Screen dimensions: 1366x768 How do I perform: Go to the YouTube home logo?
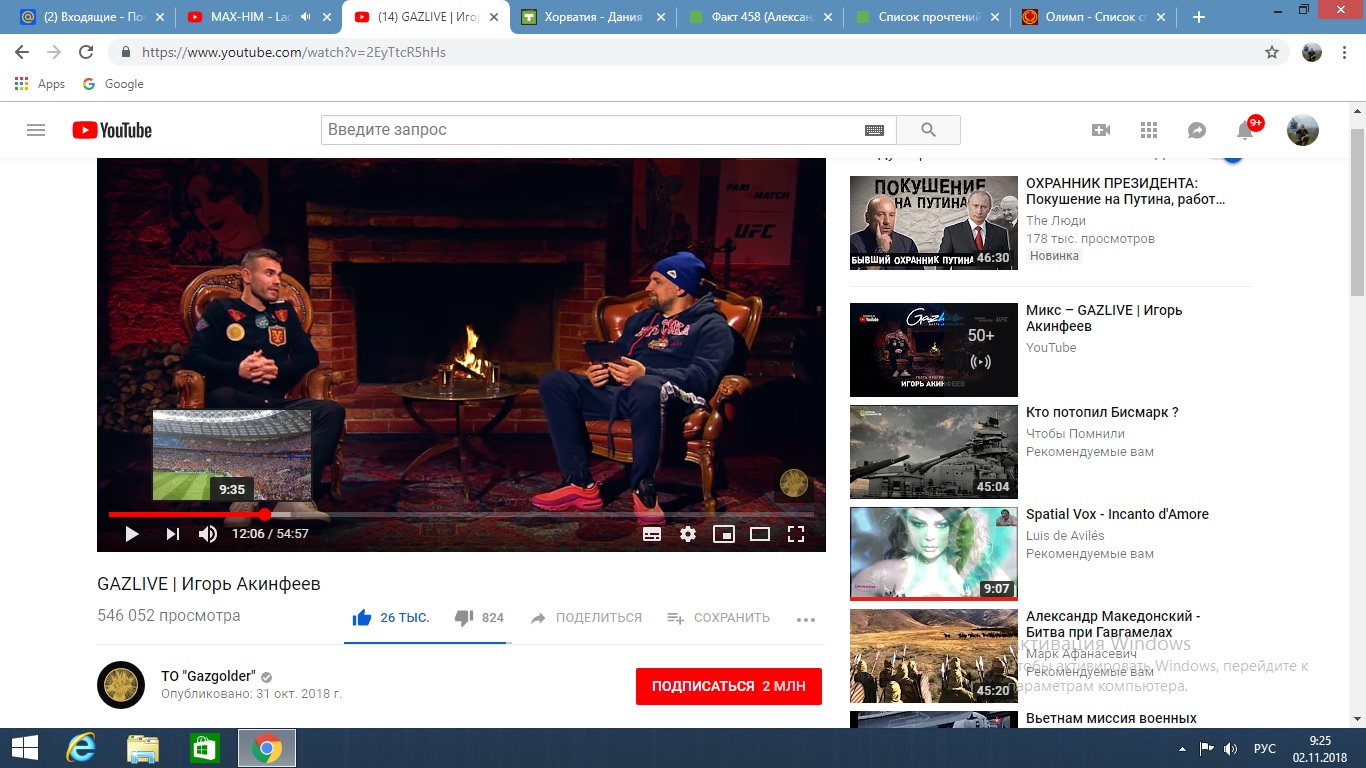[x=112, y=130]
